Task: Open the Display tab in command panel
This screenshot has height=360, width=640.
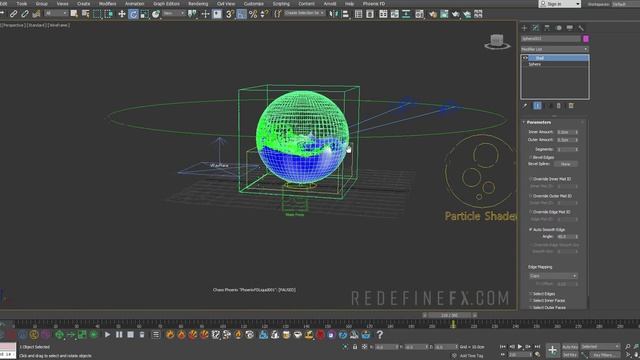Action: click(570, 28)
